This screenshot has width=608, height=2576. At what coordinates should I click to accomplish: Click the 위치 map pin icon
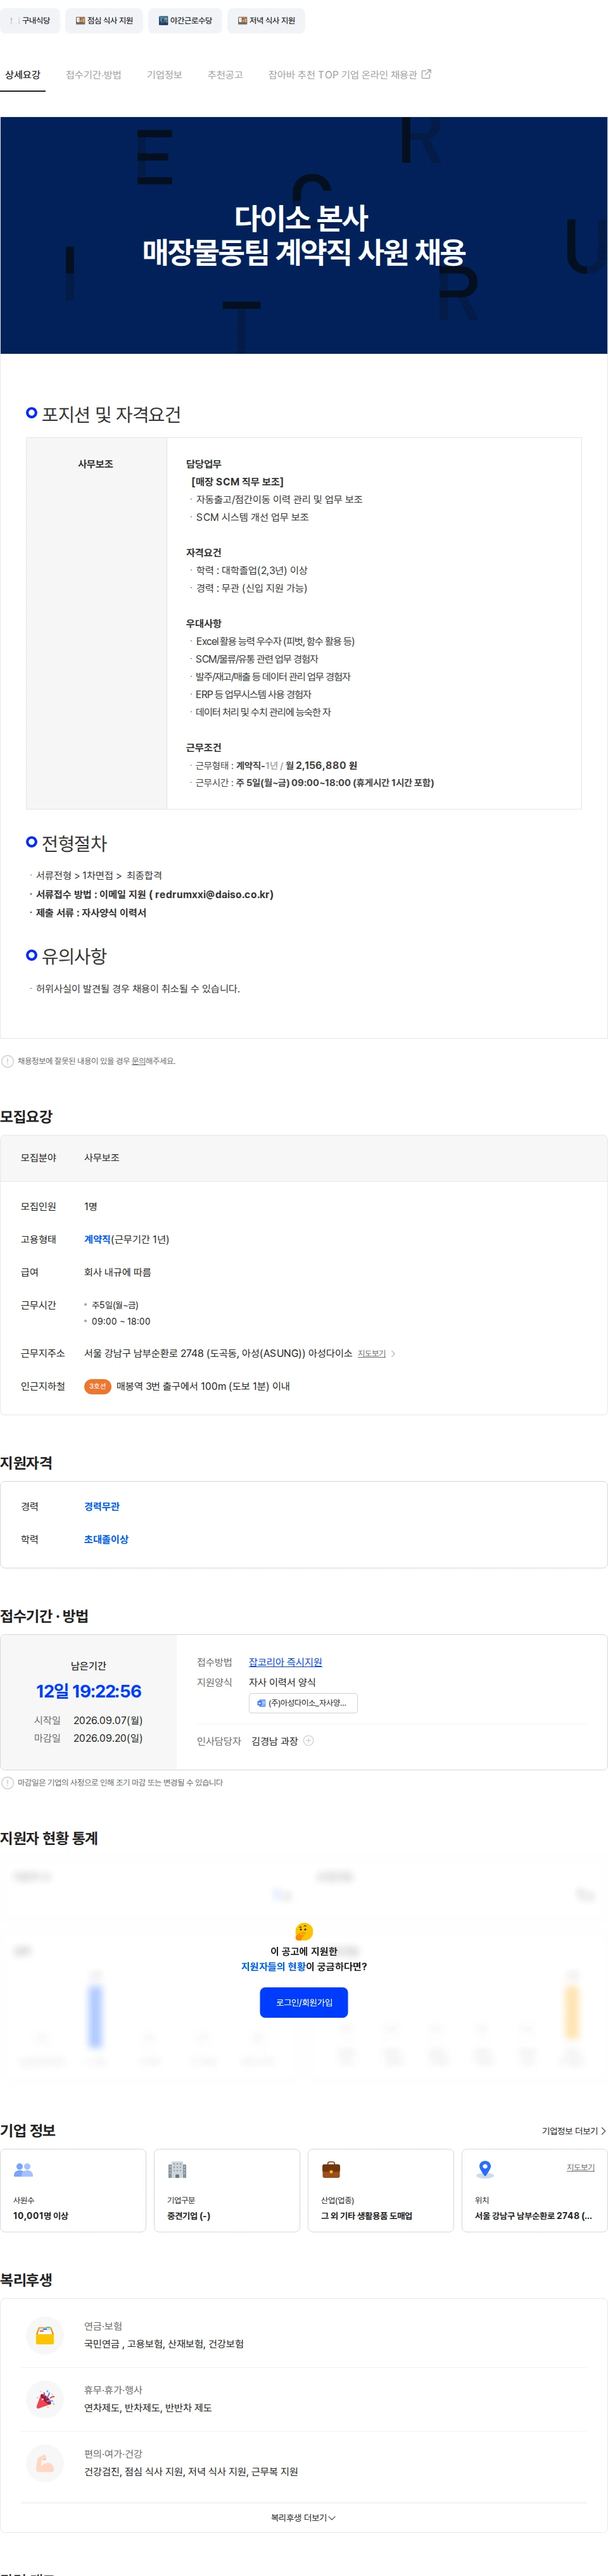pyautogui.click(x=485, y=2170)
